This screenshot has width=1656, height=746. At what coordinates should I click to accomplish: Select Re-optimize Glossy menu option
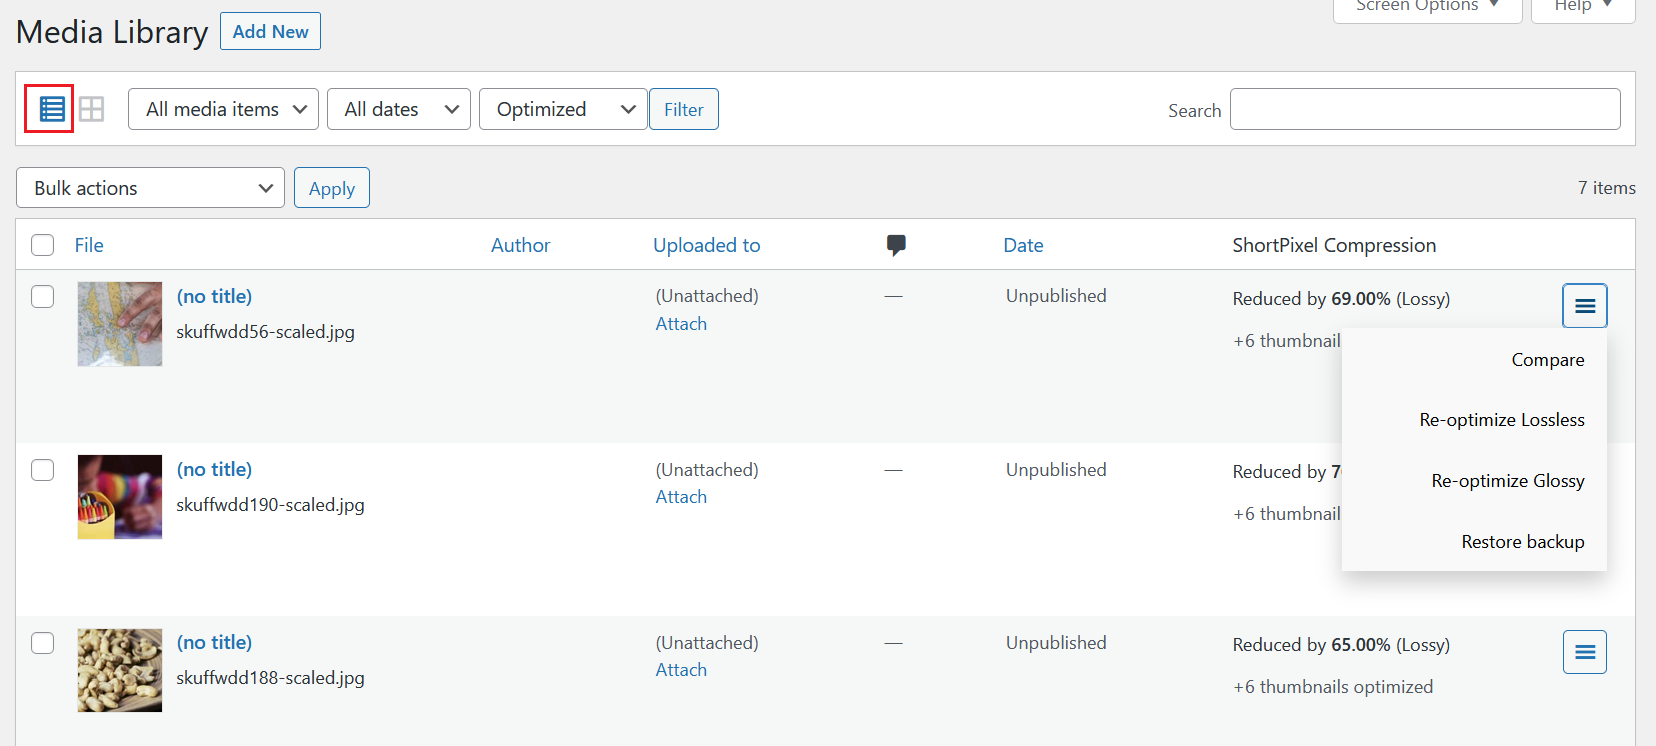tap(1507, 481)
